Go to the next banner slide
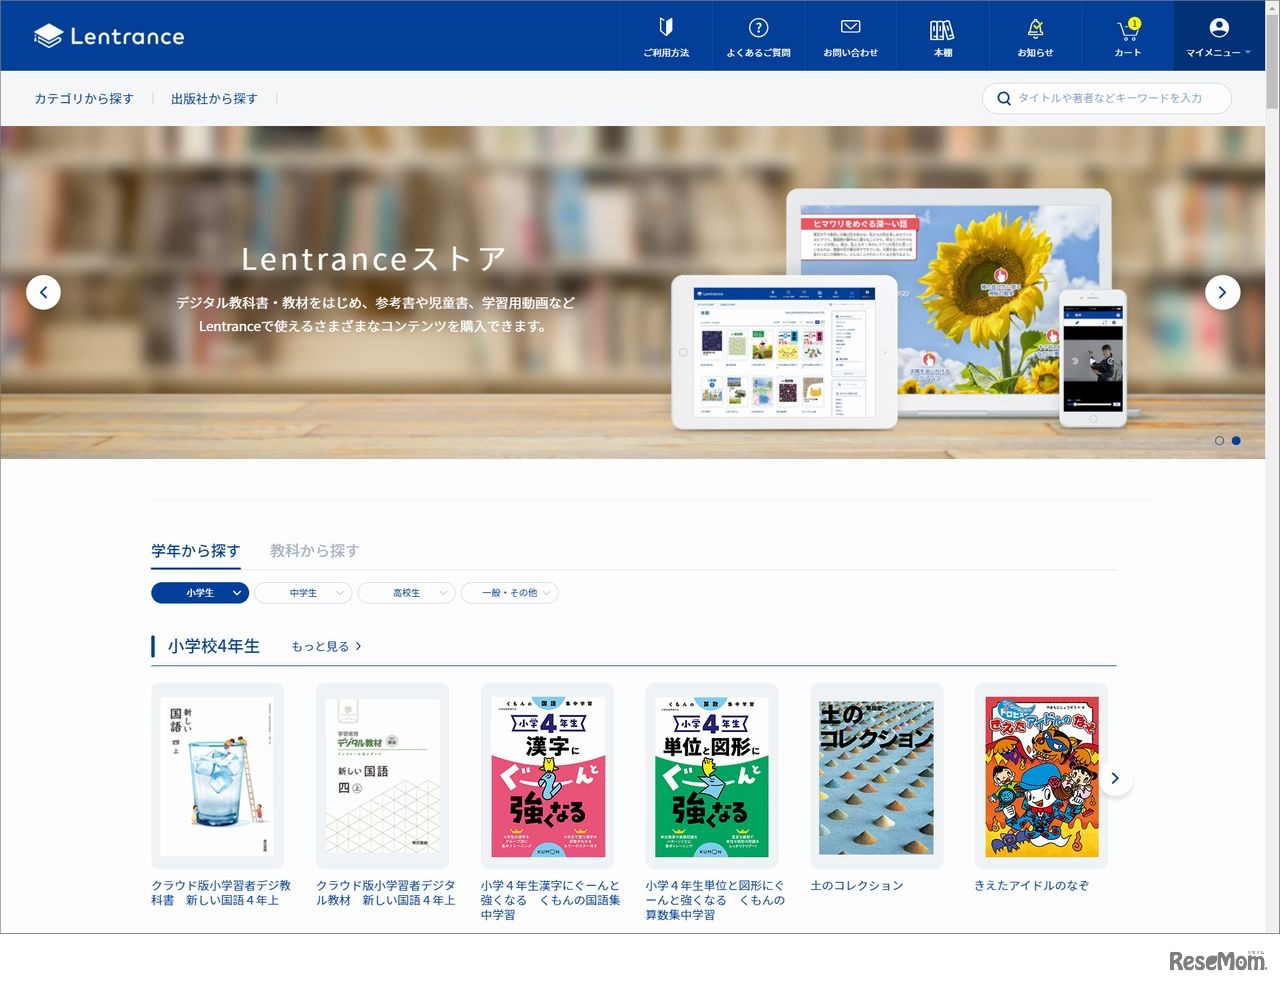Screen dimensions: 1280x984 pyautogui.click(x=1222, y=292)
